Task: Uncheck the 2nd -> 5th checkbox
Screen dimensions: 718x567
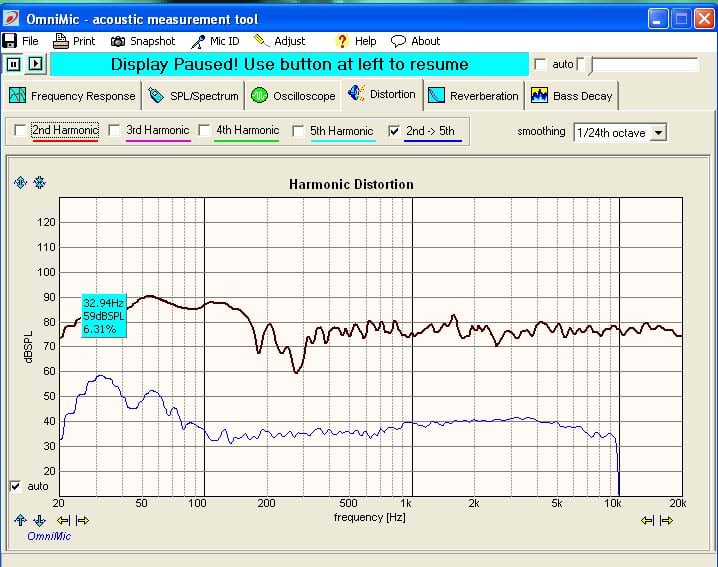Action: (393, 131)
